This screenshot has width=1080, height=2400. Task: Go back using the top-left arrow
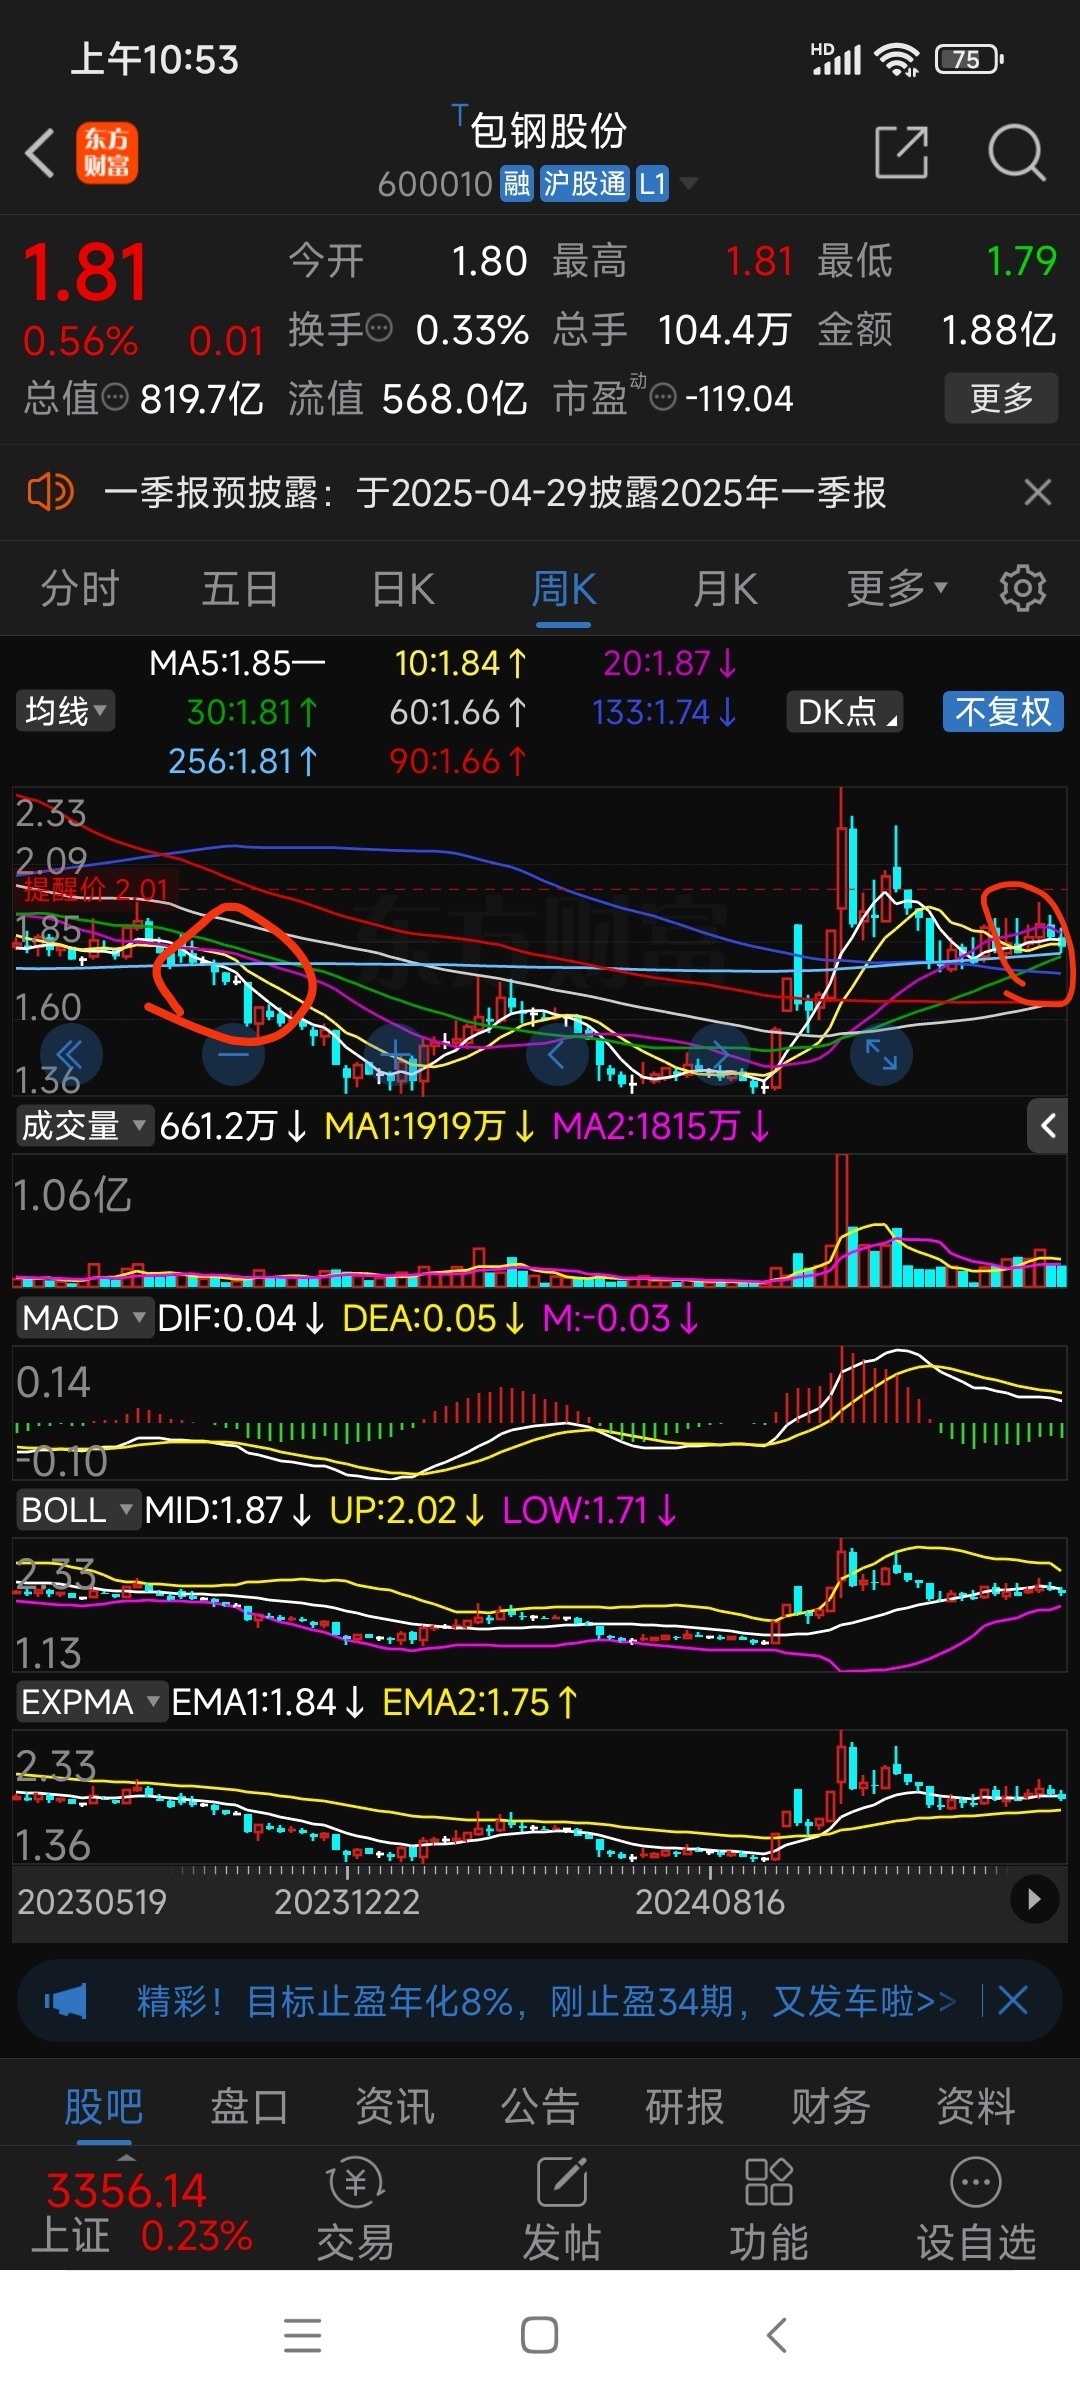click(40, 153)
